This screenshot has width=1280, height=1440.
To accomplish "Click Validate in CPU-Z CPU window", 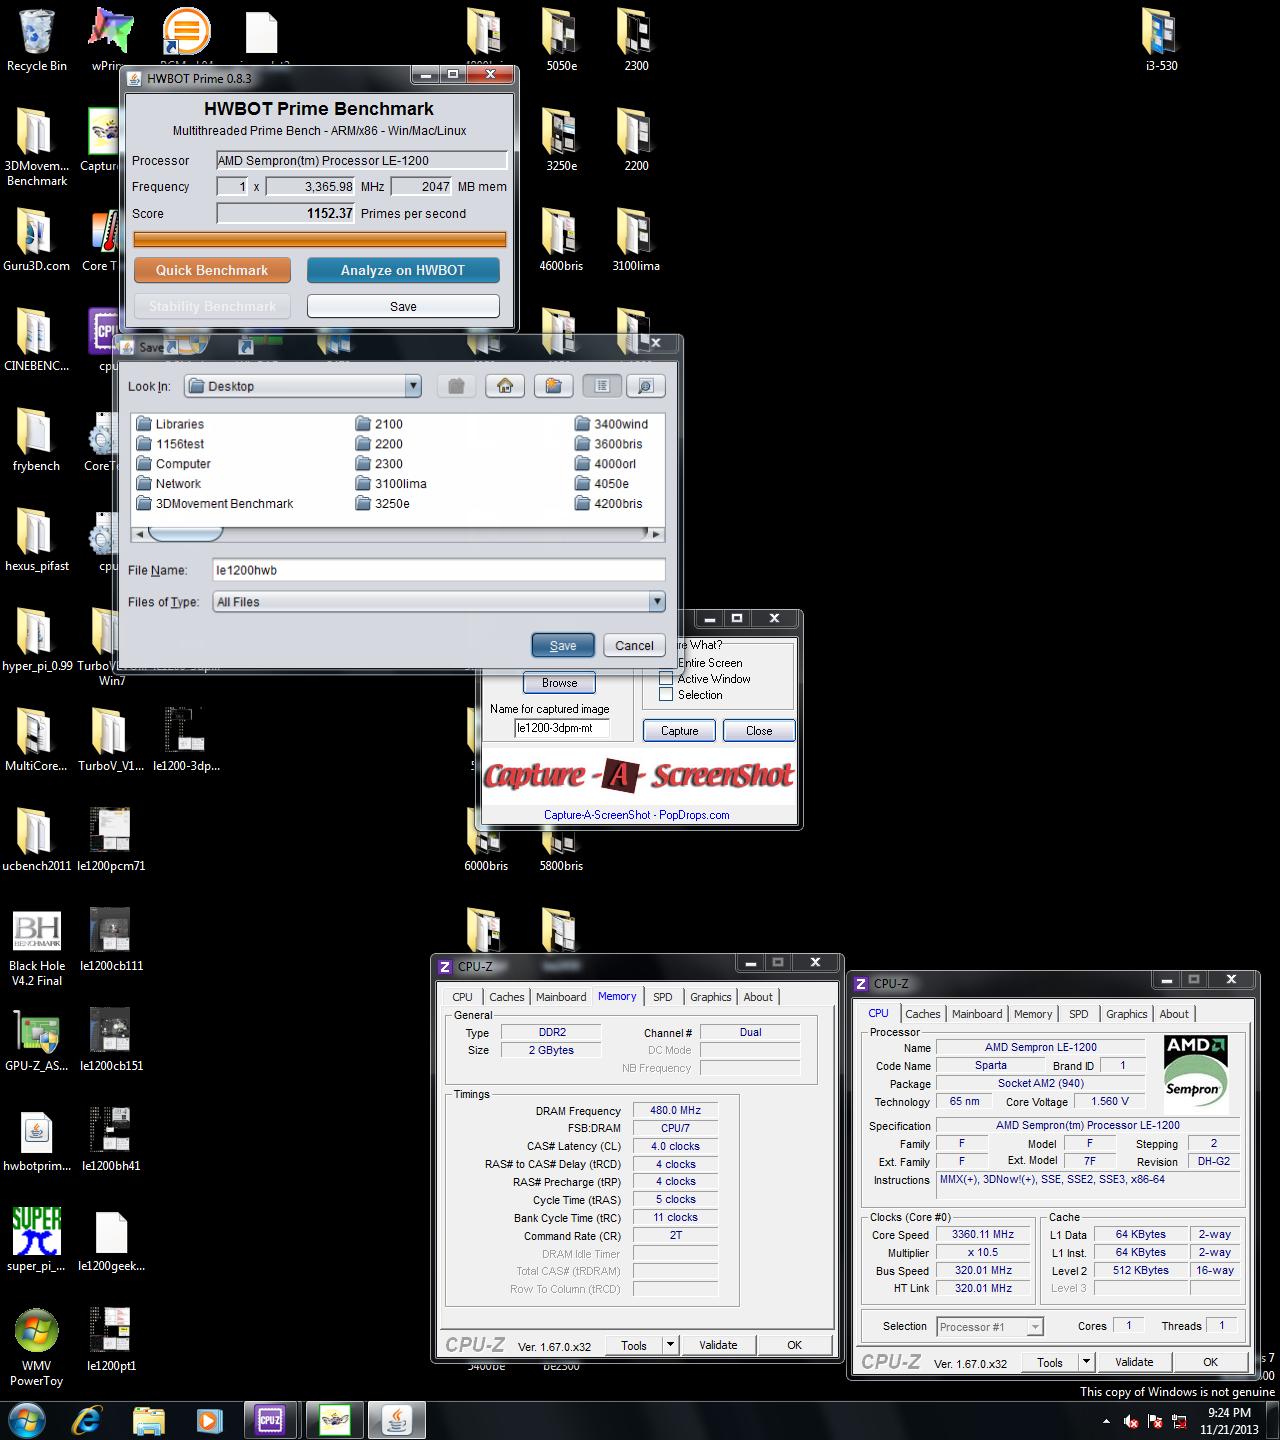I will (1134, 1362).
